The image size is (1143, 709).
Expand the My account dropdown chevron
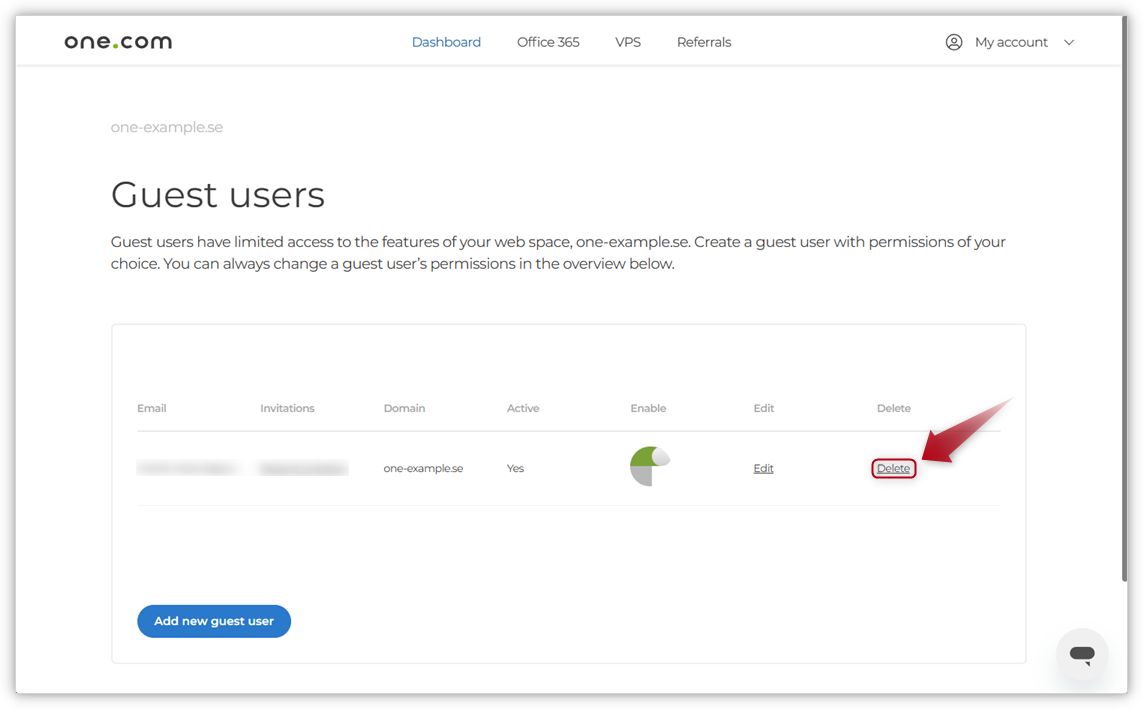point(1069,42)
